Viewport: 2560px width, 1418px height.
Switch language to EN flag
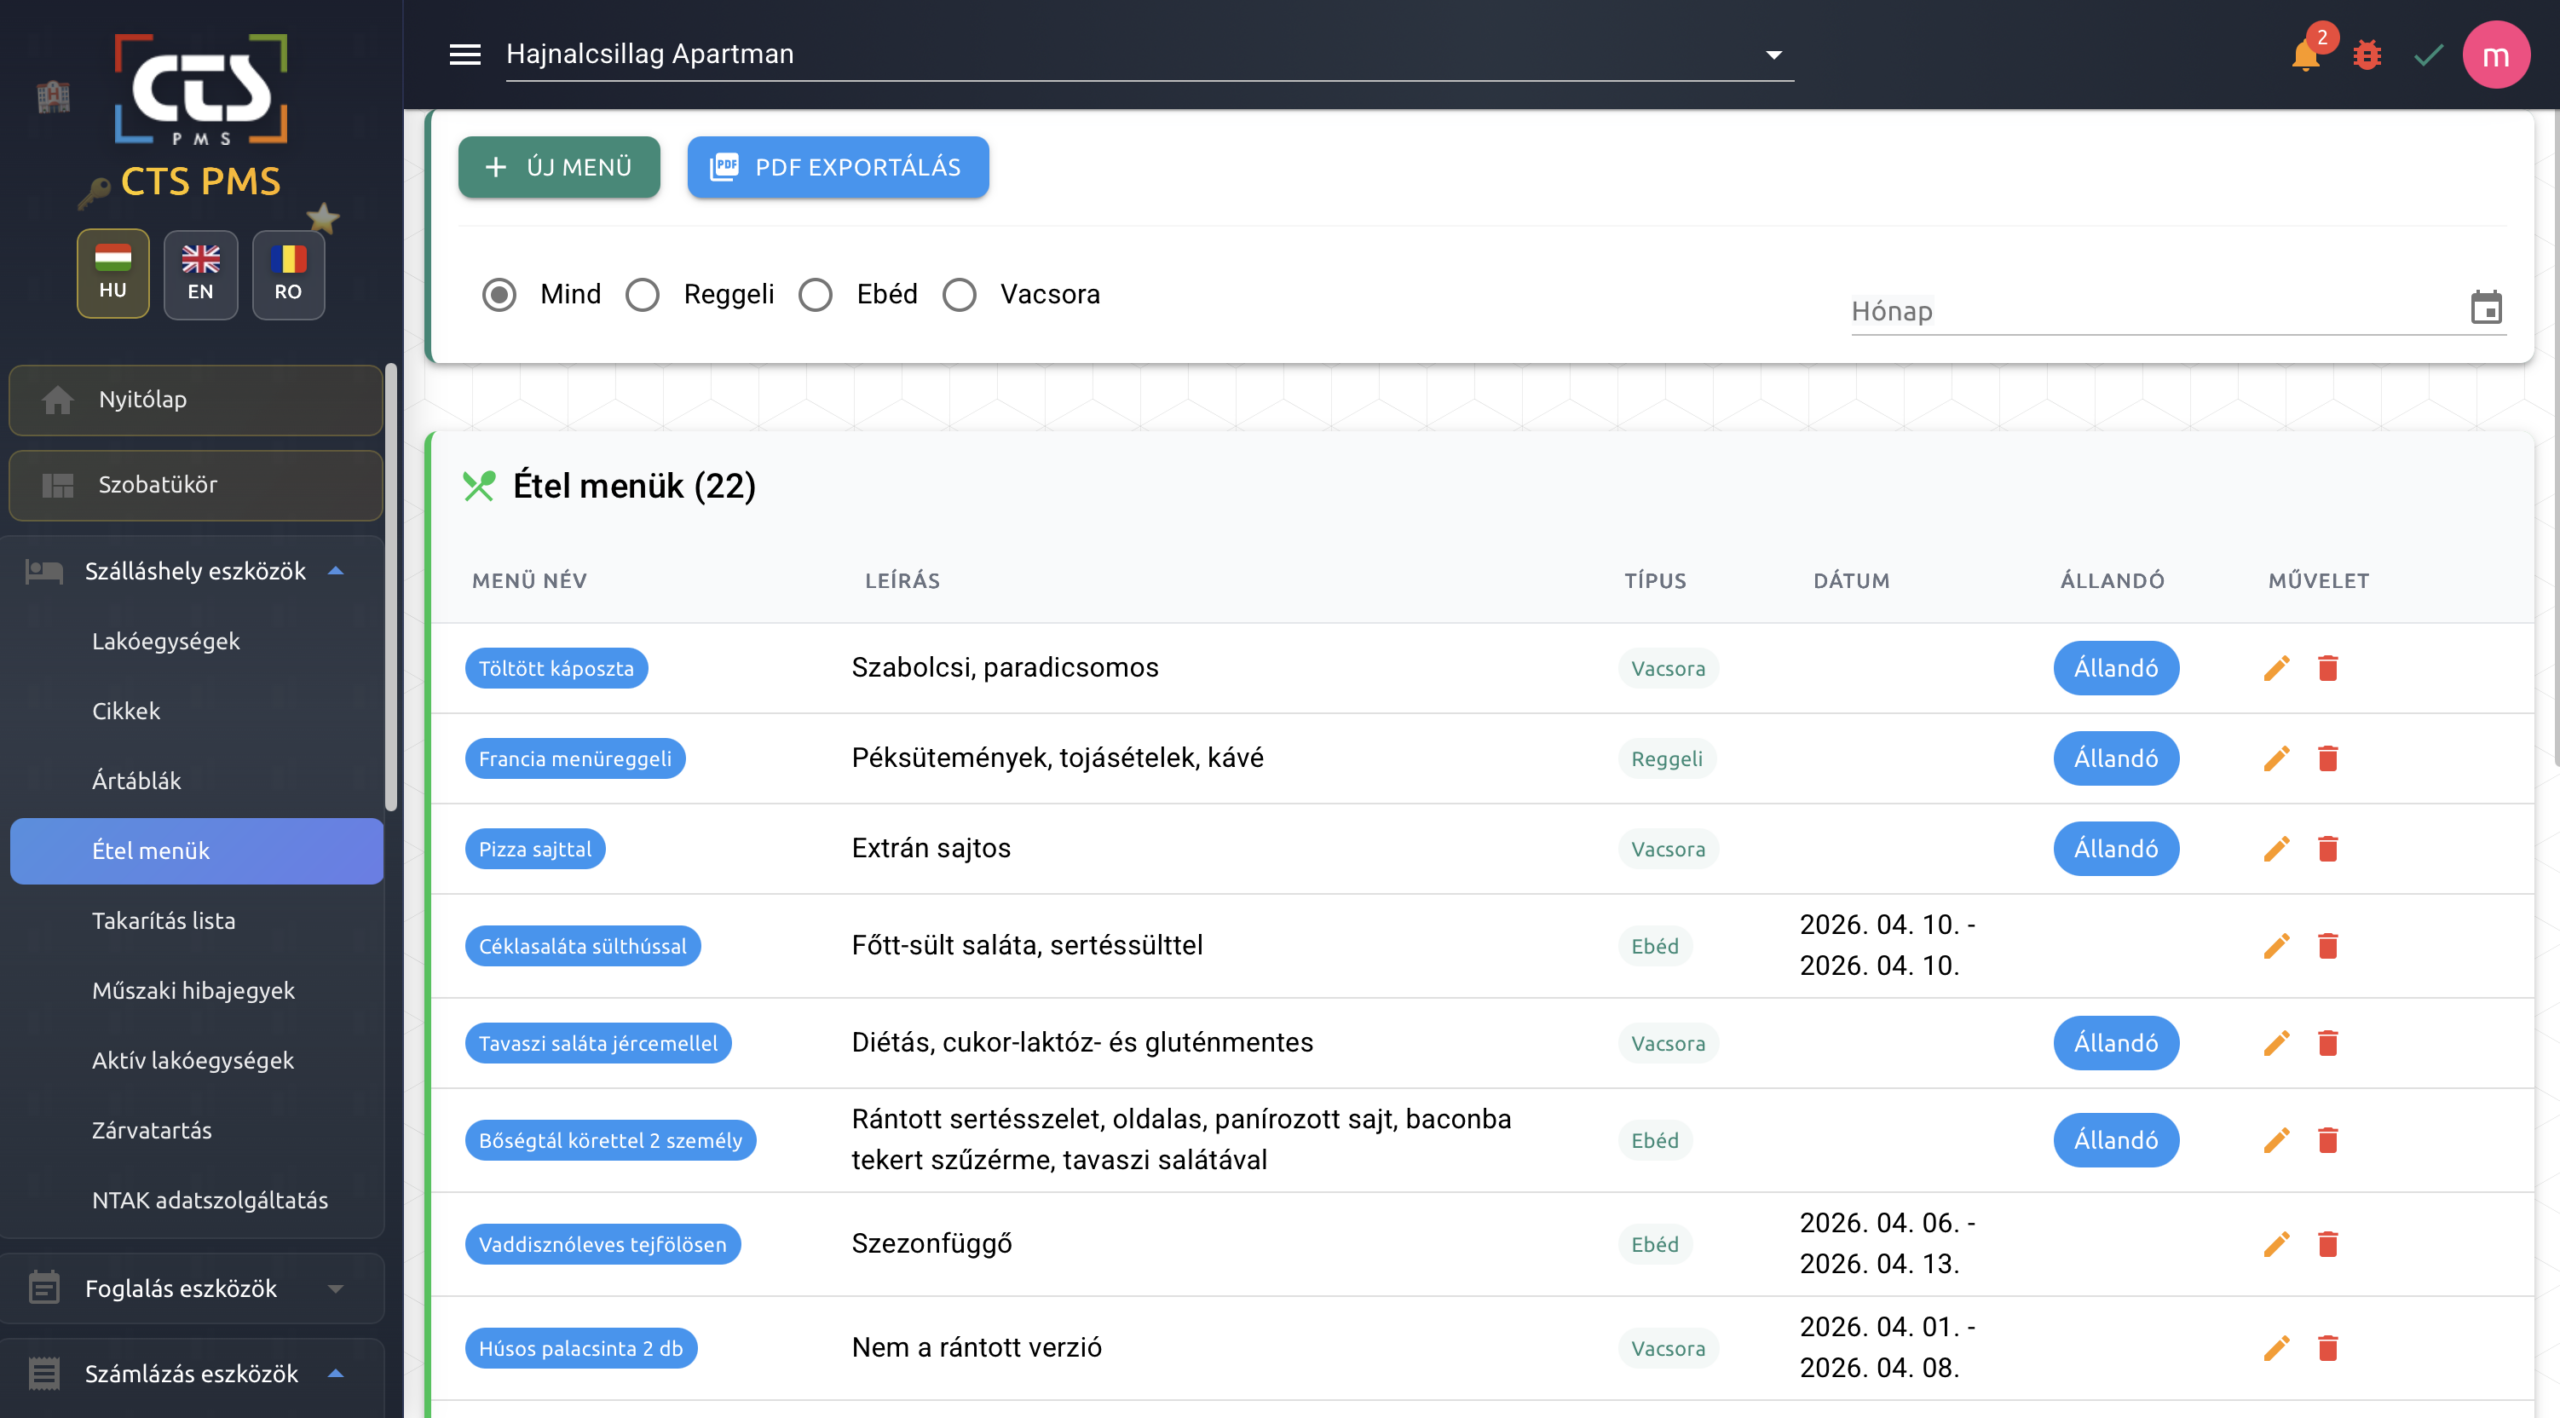(201, 274)
